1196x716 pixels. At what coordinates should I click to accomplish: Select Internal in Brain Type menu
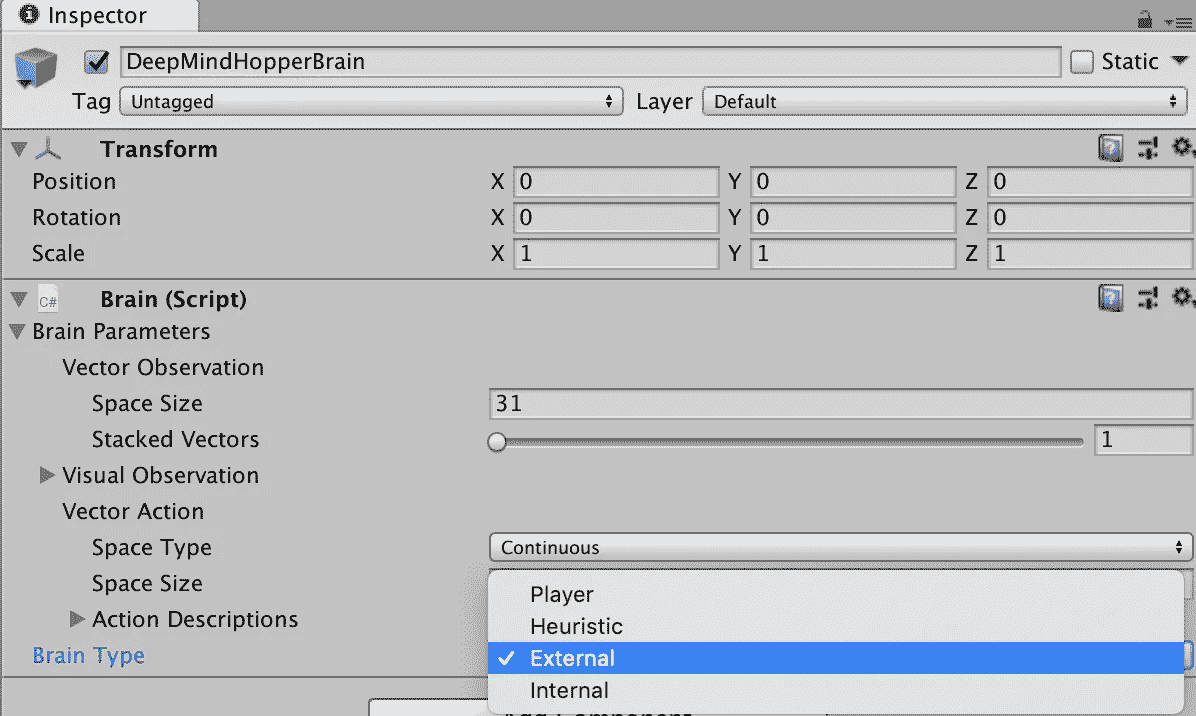pyautogui.click(x=836, y=690)
